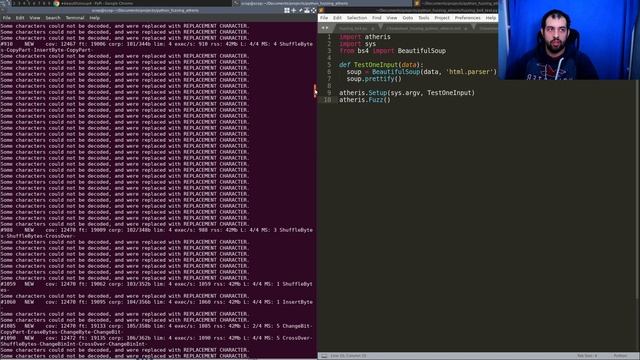Viewport: 640px width, 360px height.
Task: Open Sublime Text Preferences menu
Action: [x=468, y=18]
